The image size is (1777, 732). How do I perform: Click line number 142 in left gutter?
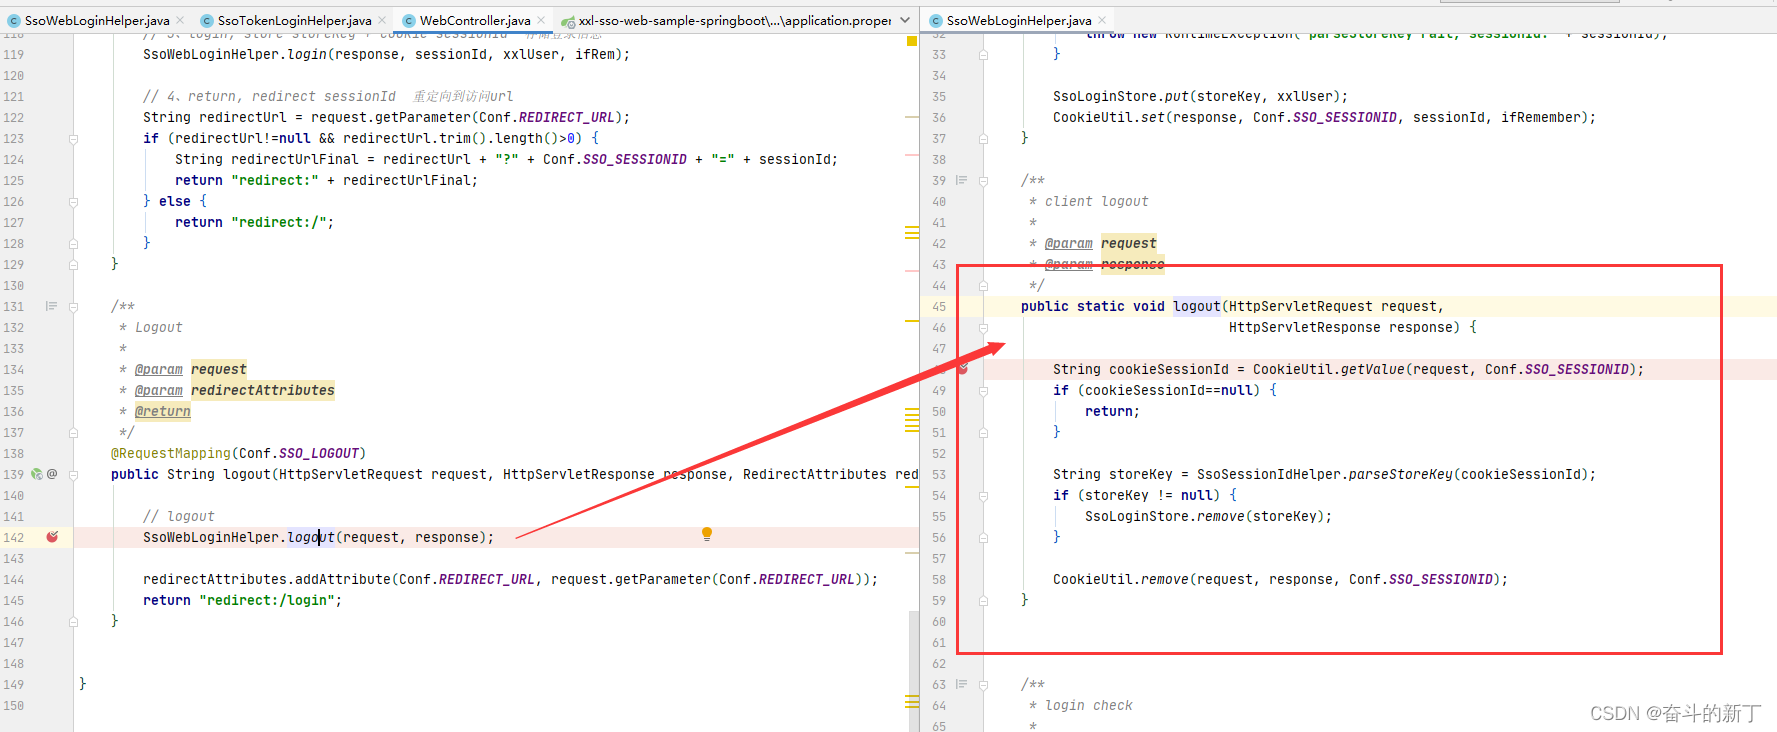tap(14, 537)
